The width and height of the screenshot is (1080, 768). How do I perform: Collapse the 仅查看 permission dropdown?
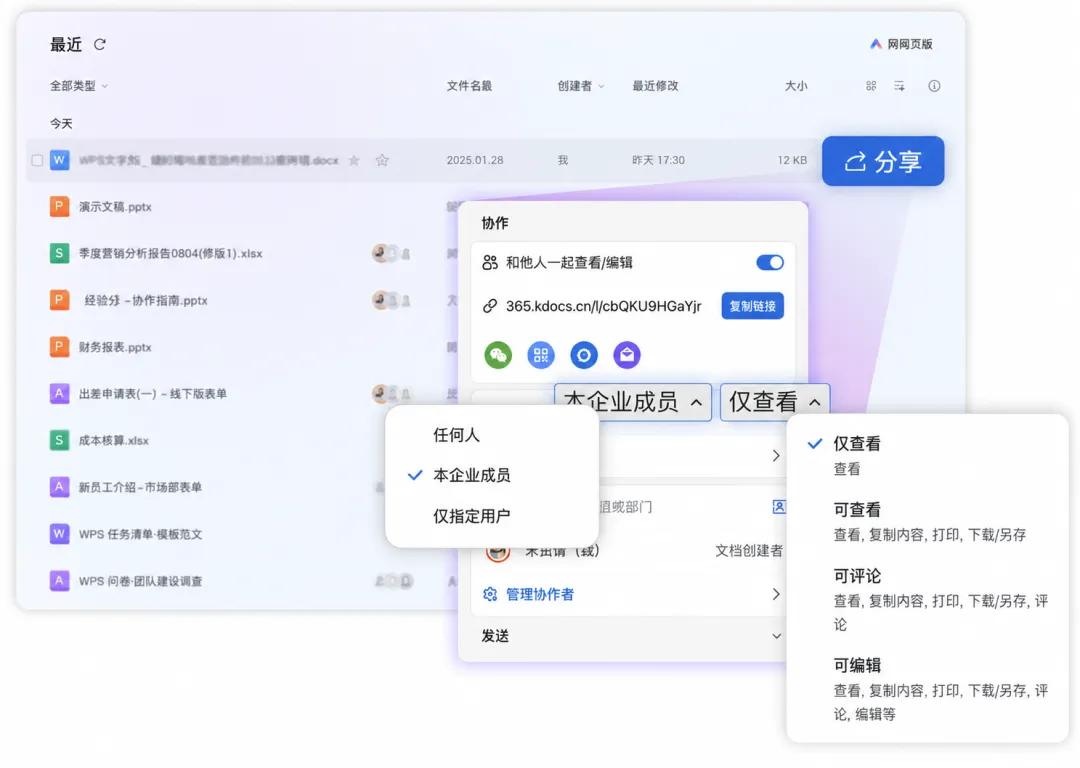(775, 402)
